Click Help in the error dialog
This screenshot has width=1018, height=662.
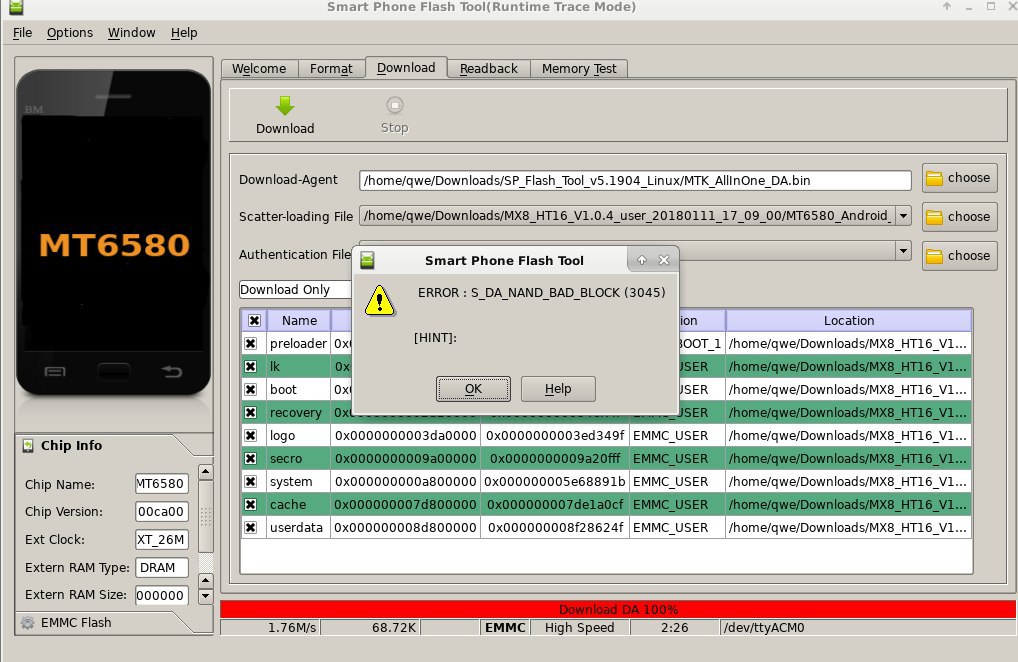click(x=558, y=389)
